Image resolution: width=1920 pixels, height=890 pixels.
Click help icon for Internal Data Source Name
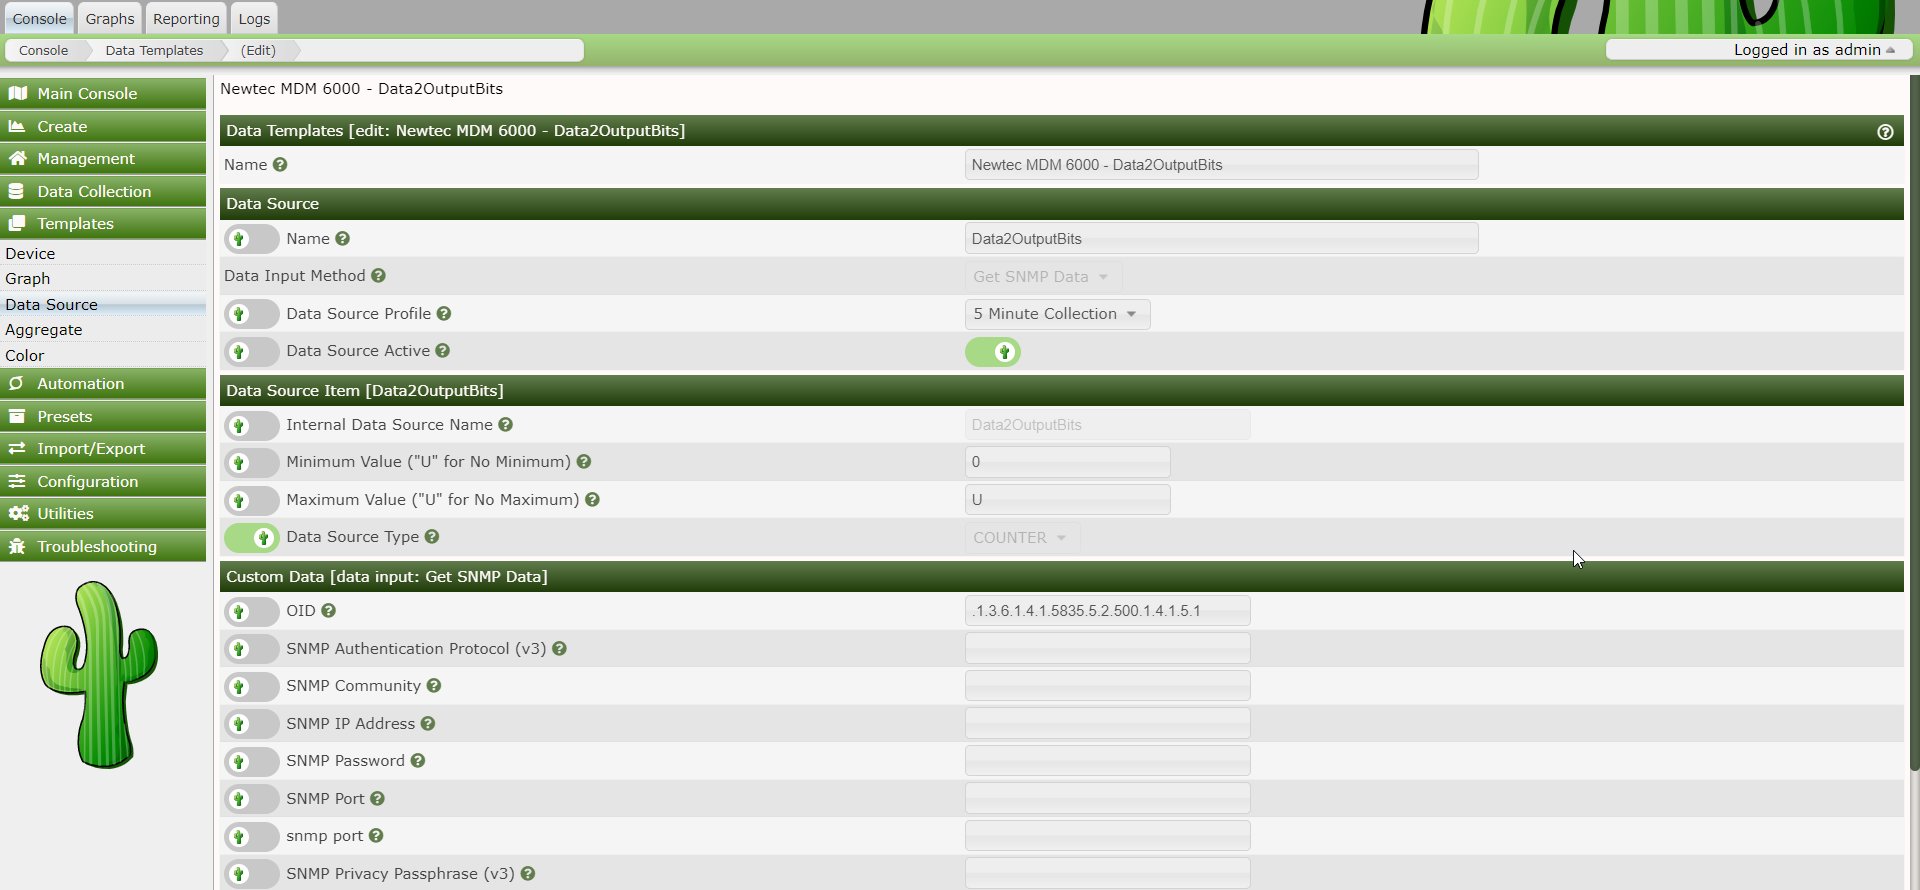click(x=505, y=425)
